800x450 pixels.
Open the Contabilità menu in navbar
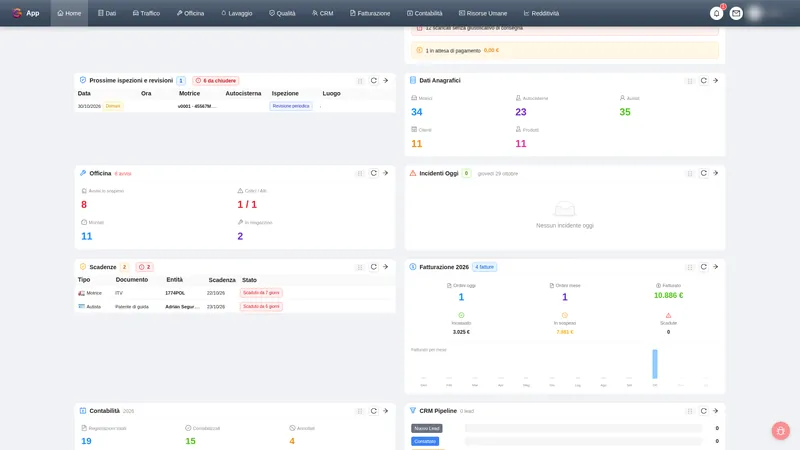pyautogui.click(x=424, y=13)
